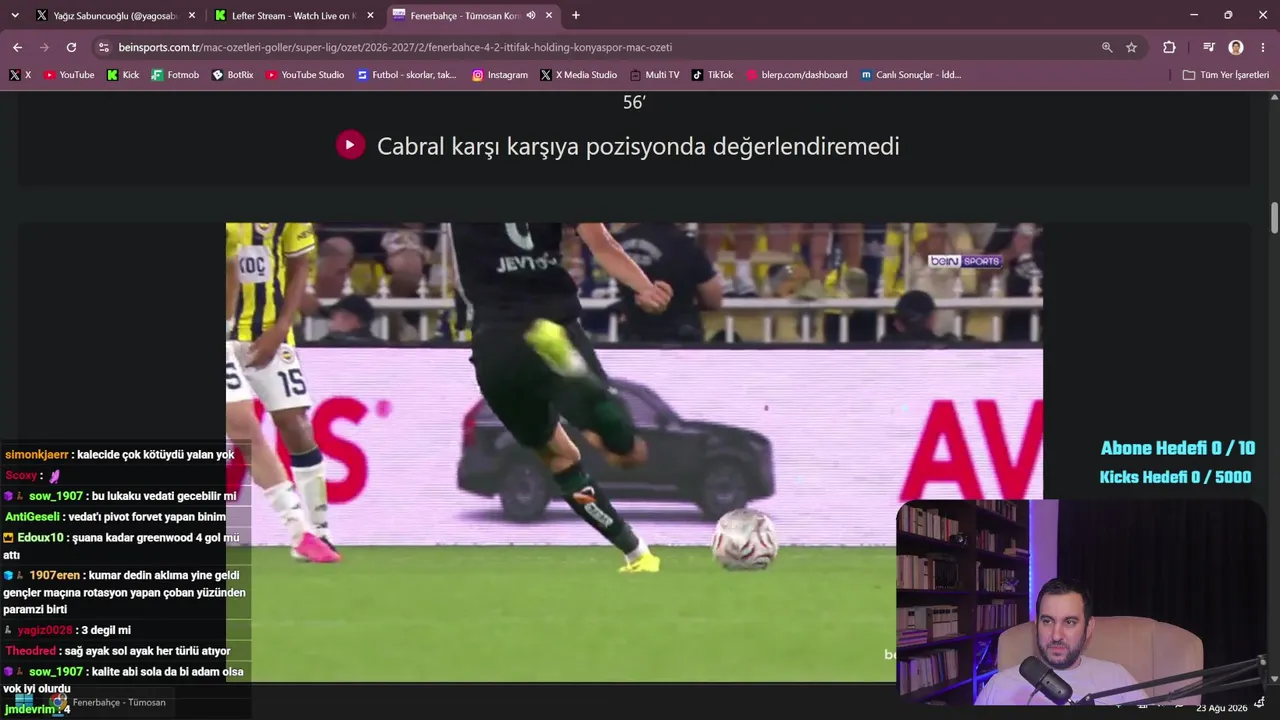
Task: Open the Fotmob bookmark
Action: click(175, 75)
